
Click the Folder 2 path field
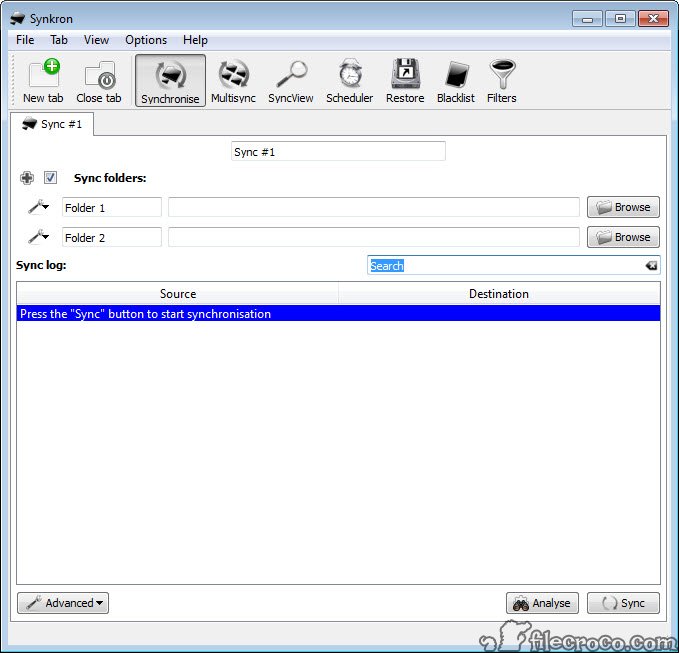coord(374,237)
